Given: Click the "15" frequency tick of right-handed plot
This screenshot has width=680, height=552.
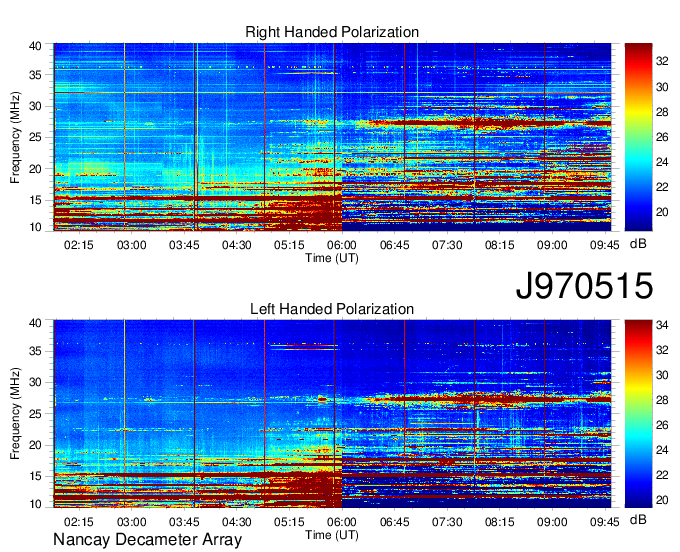Looking at the screenshot, I should 35,200.
